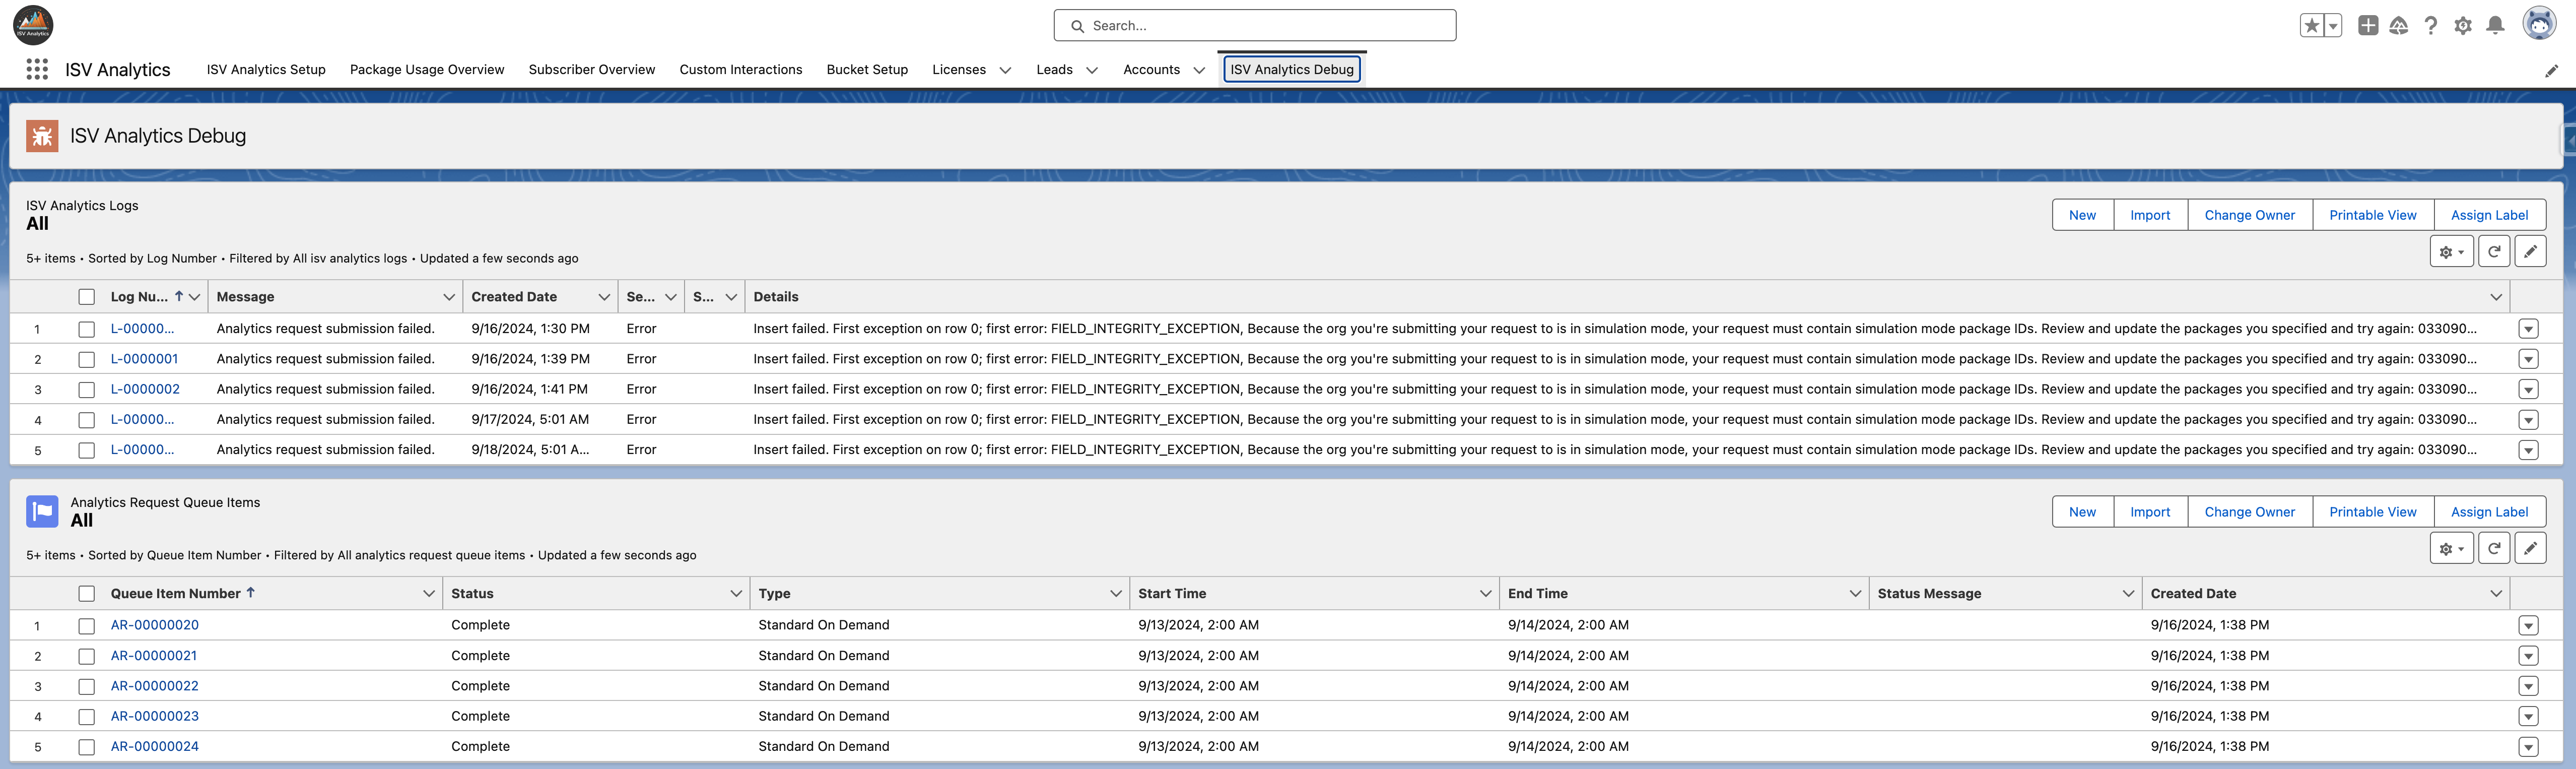
Task: Open the L-0000002 log link
Action: (x=145, y=389)
